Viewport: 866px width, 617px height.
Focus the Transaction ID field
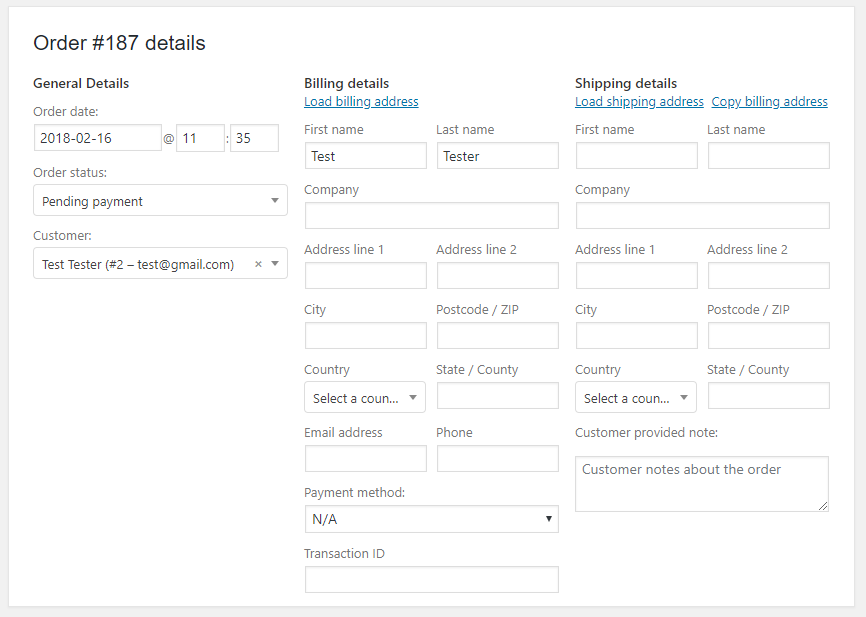[431, 579]
